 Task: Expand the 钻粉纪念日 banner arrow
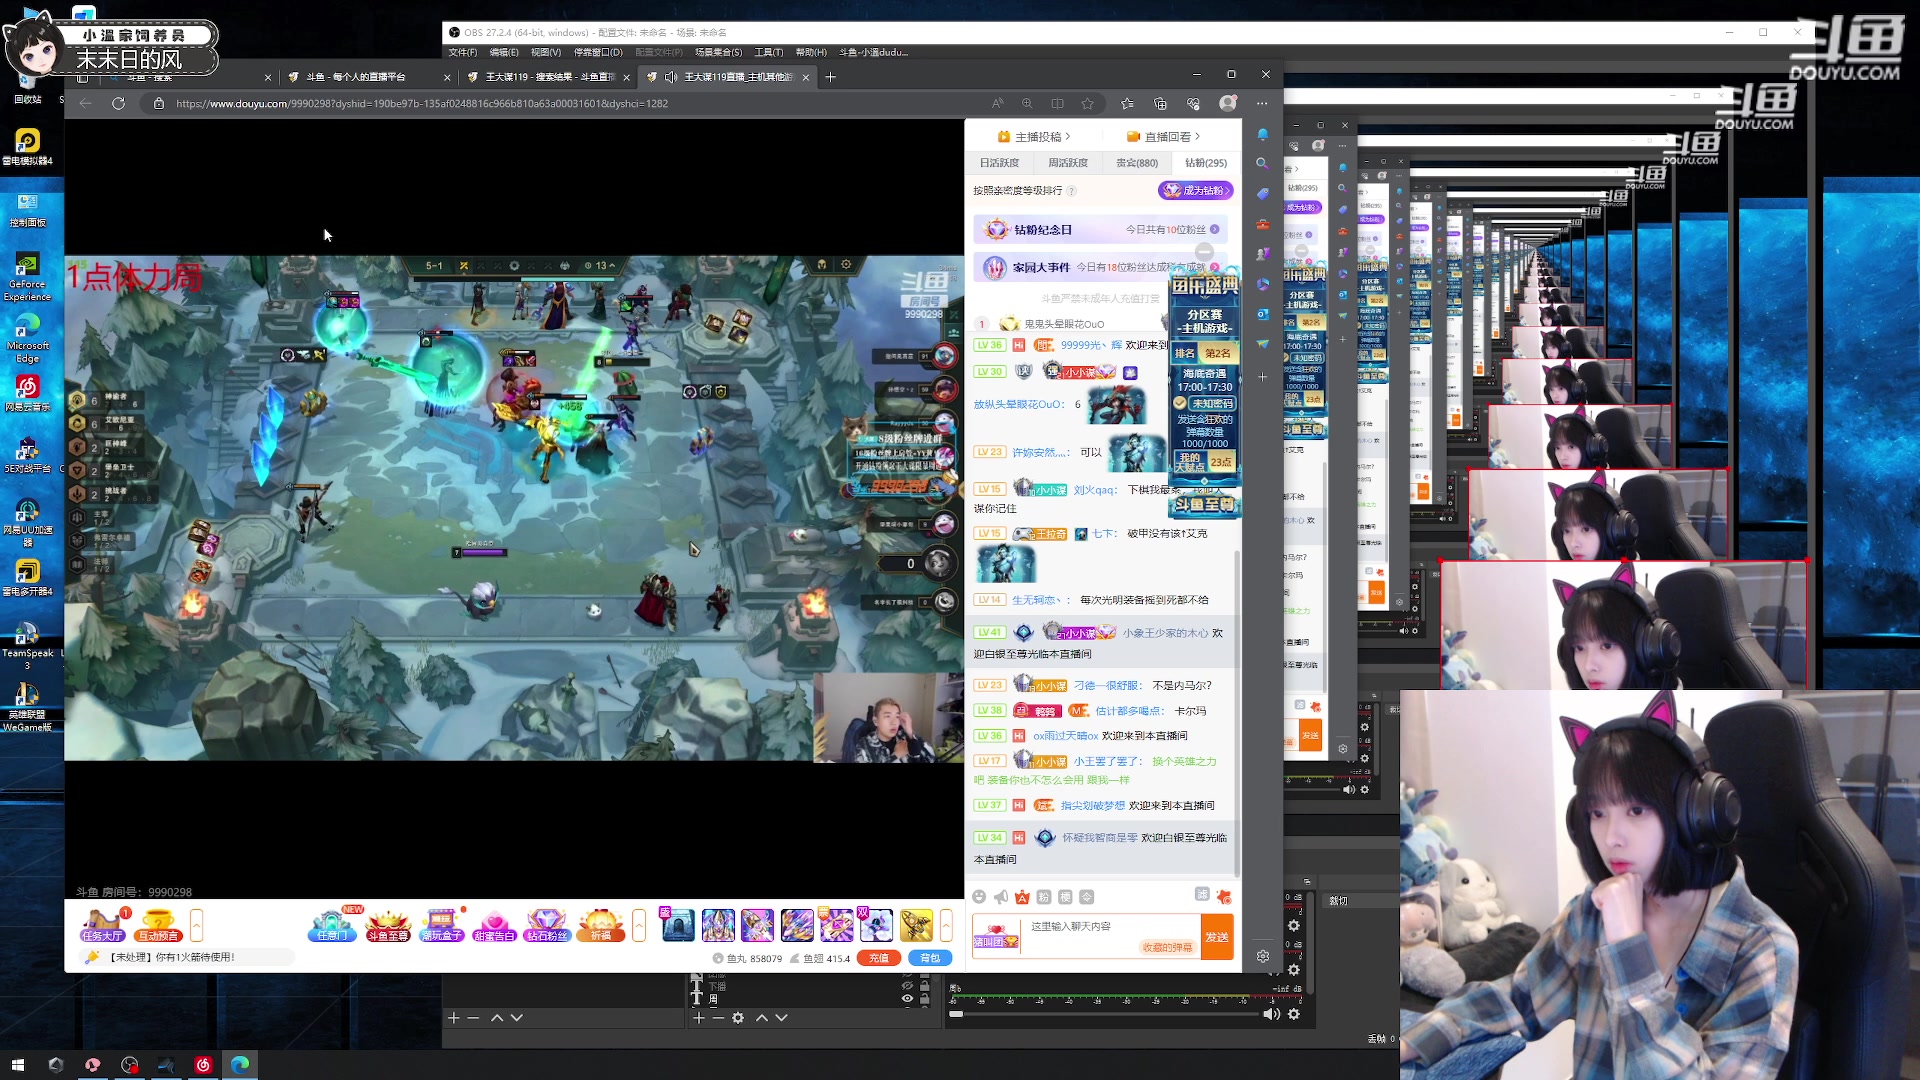[x=1215, y=229]
